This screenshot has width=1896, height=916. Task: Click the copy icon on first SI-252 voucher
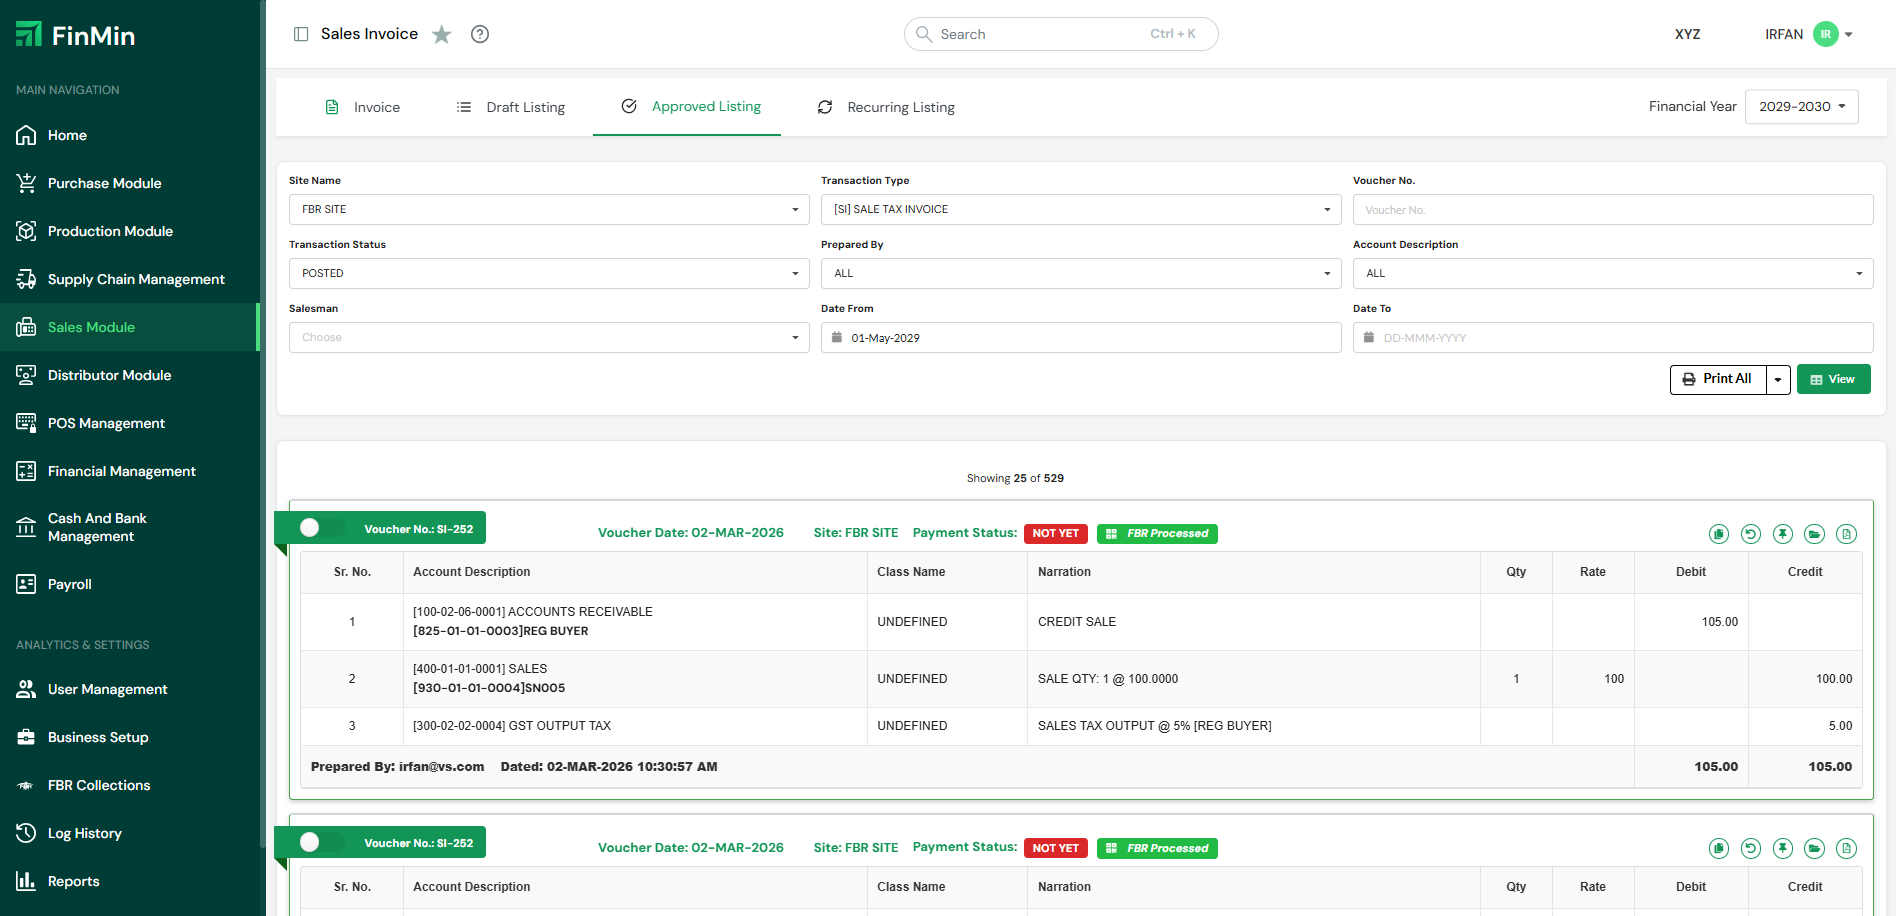pos(1718,534)
